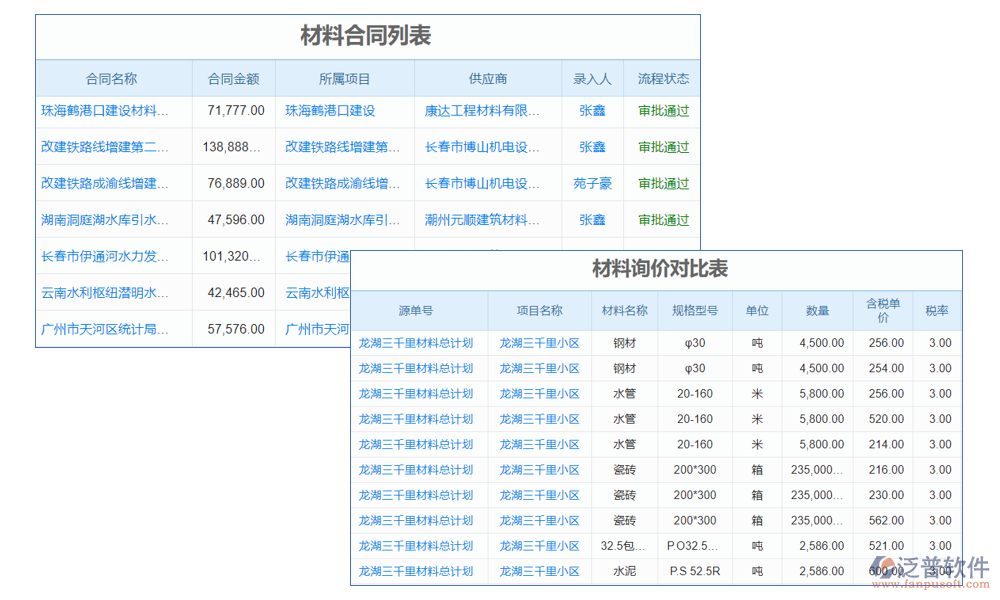This screenshot has width=1000, height=600.
Task: Click quantity 235,000 cell in 瓷砖 row
Action: 816,469
